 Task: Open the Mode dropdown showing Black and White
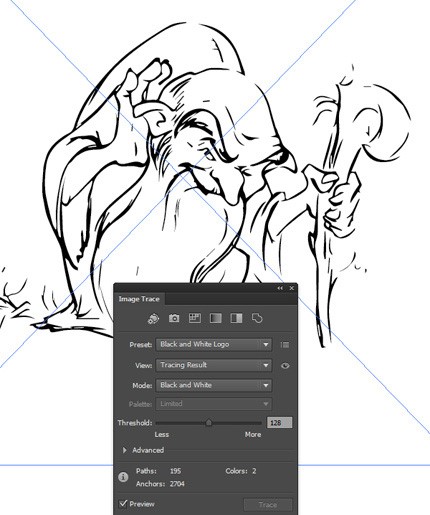214,385
